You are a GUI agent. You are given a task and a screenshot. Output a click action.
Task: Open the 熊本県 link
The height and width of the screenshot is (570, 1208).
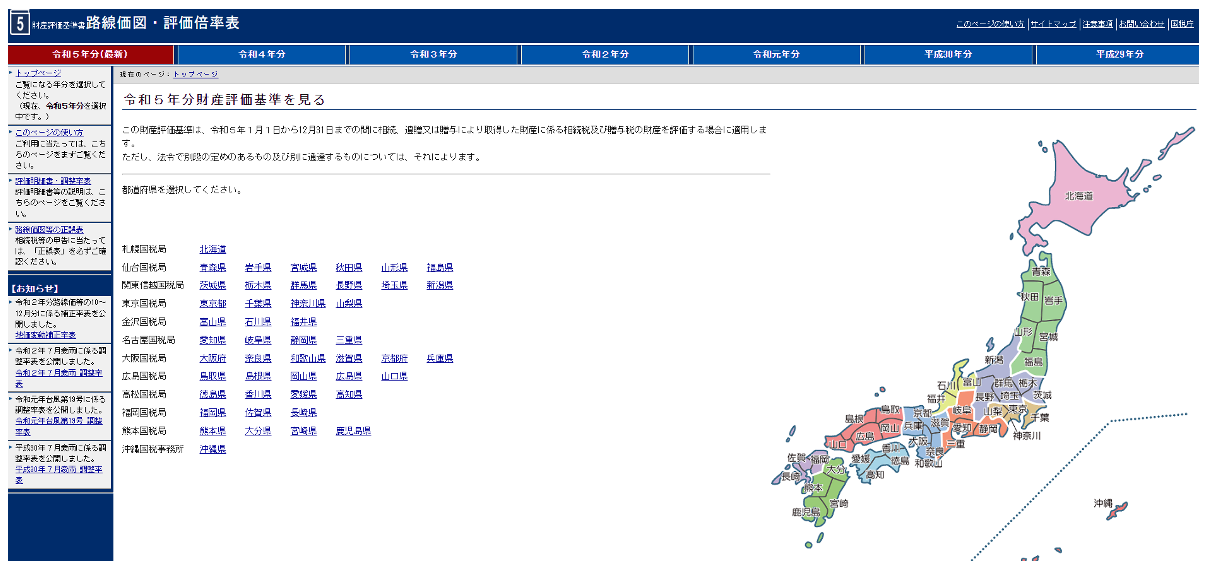click(x=212, y=432)
